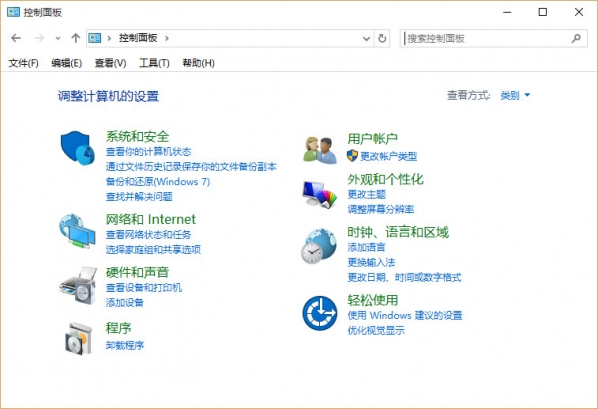Open the 时钟、语言和区域 heading
Screen dimensions: 598x409
[x=398, y=232]
